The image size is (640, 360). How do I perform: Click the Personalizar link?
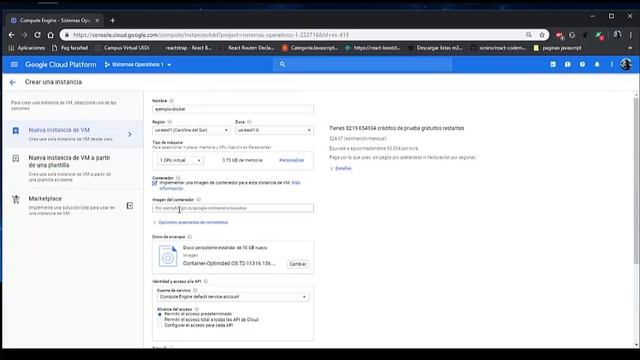292,160
